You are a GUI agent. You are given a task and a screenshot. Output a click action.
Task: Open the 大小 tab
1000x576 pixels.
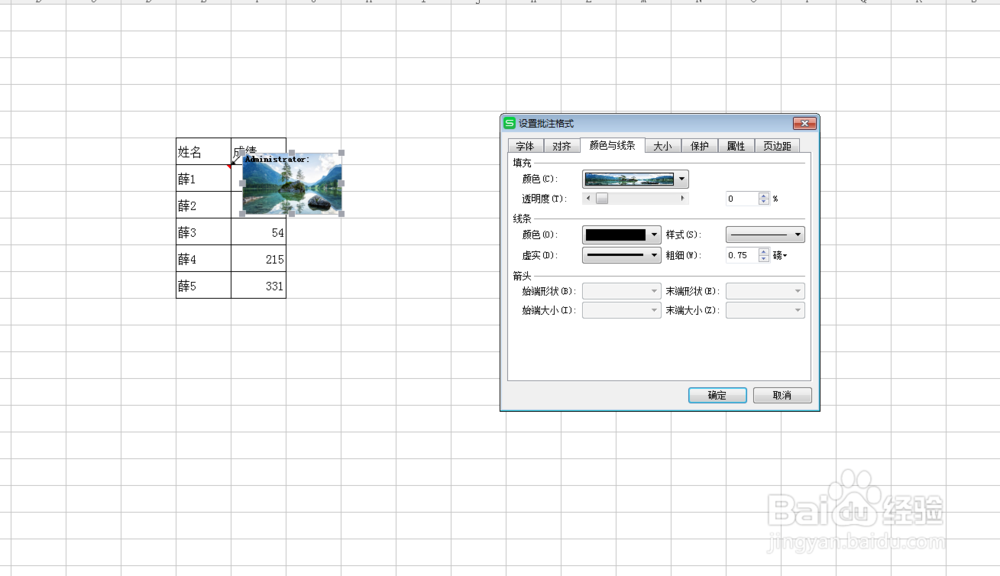tap(663, 146)
